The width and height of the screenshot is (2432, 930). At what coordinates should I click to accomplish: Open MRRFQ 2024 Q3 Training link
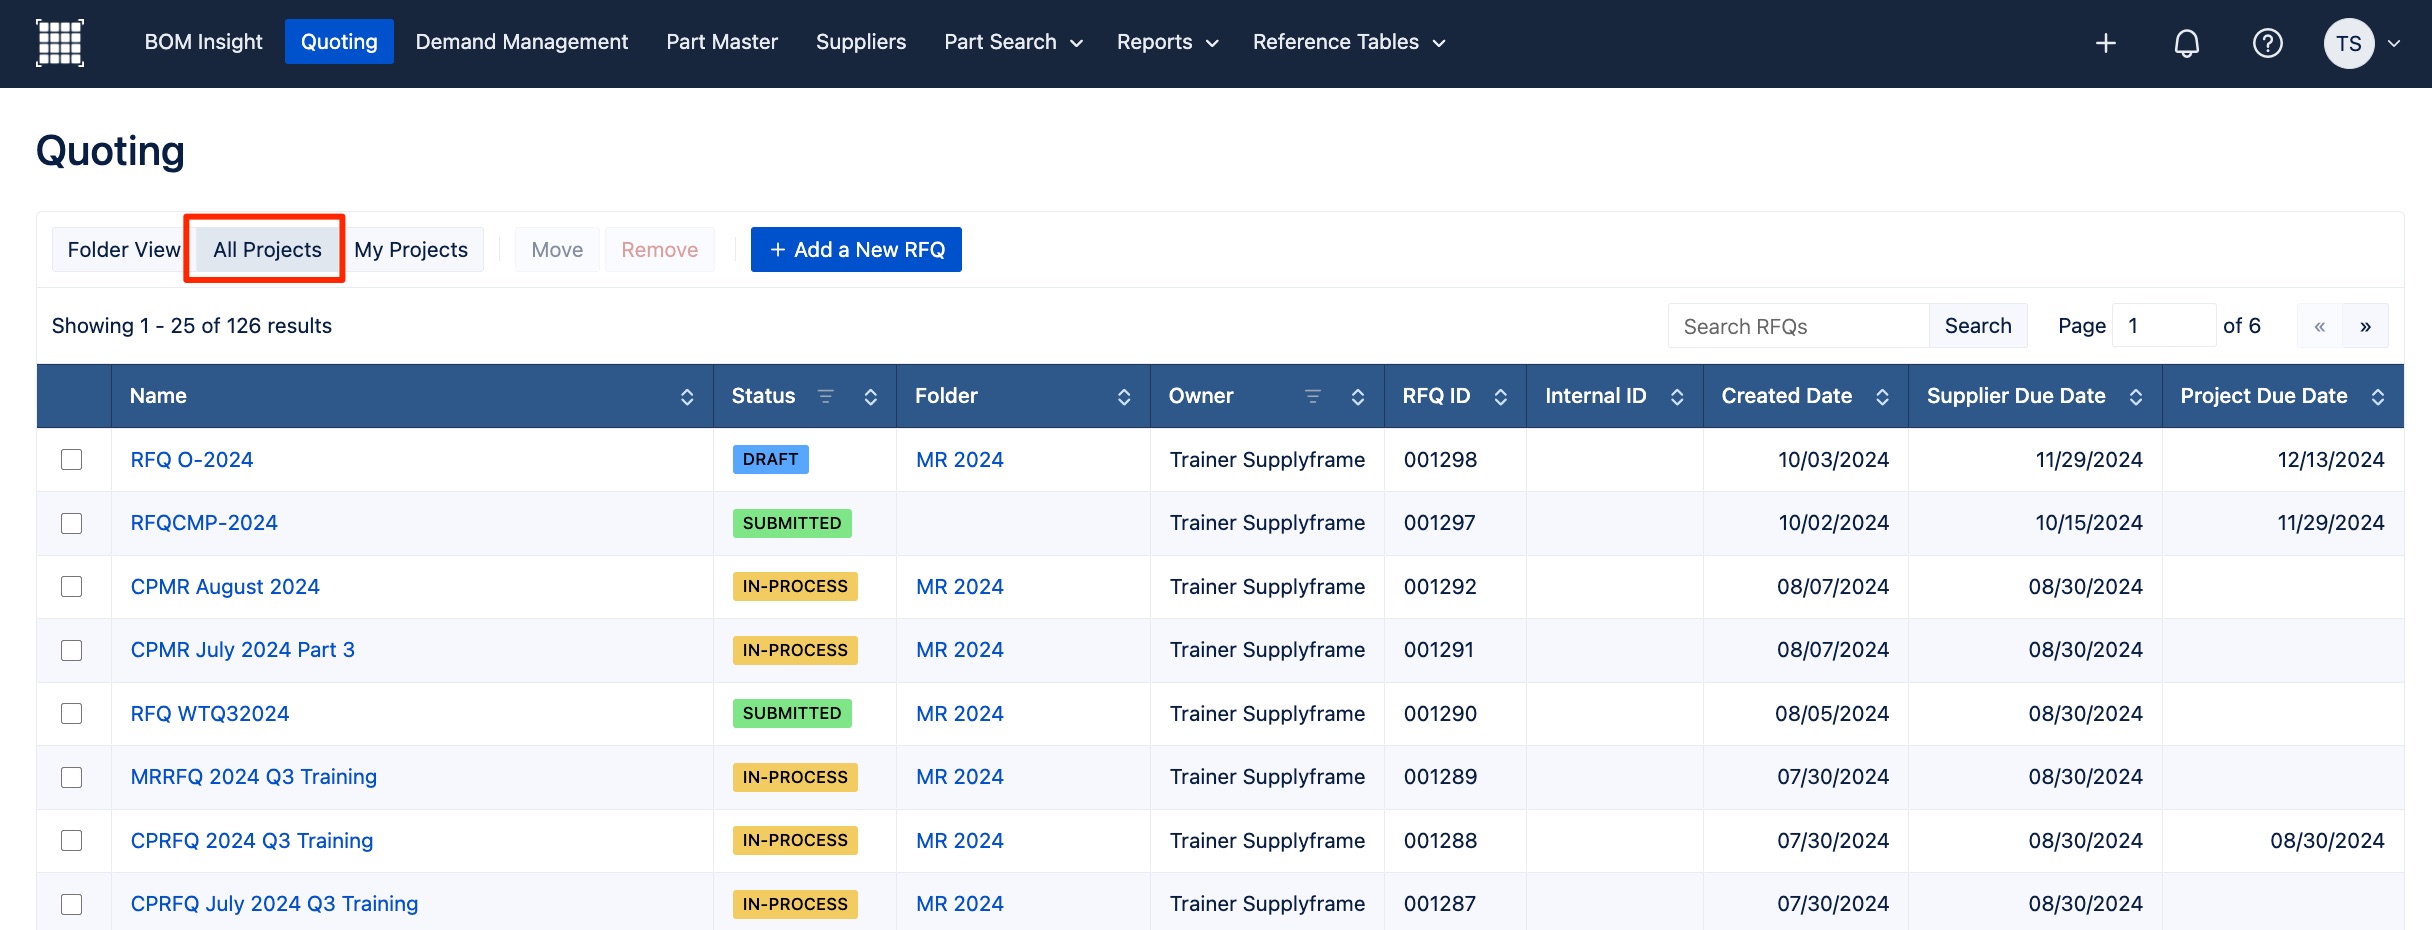tap(254, 777)
